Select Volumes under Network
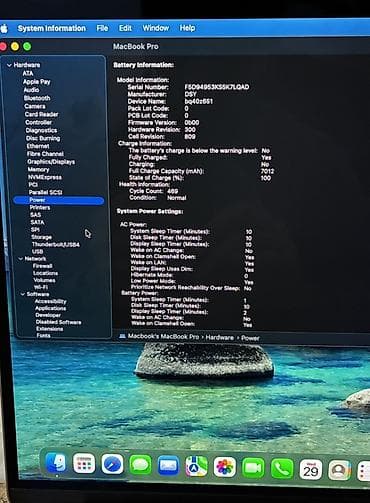The width and height of the screenshot is (370, 503). (44, 280)
